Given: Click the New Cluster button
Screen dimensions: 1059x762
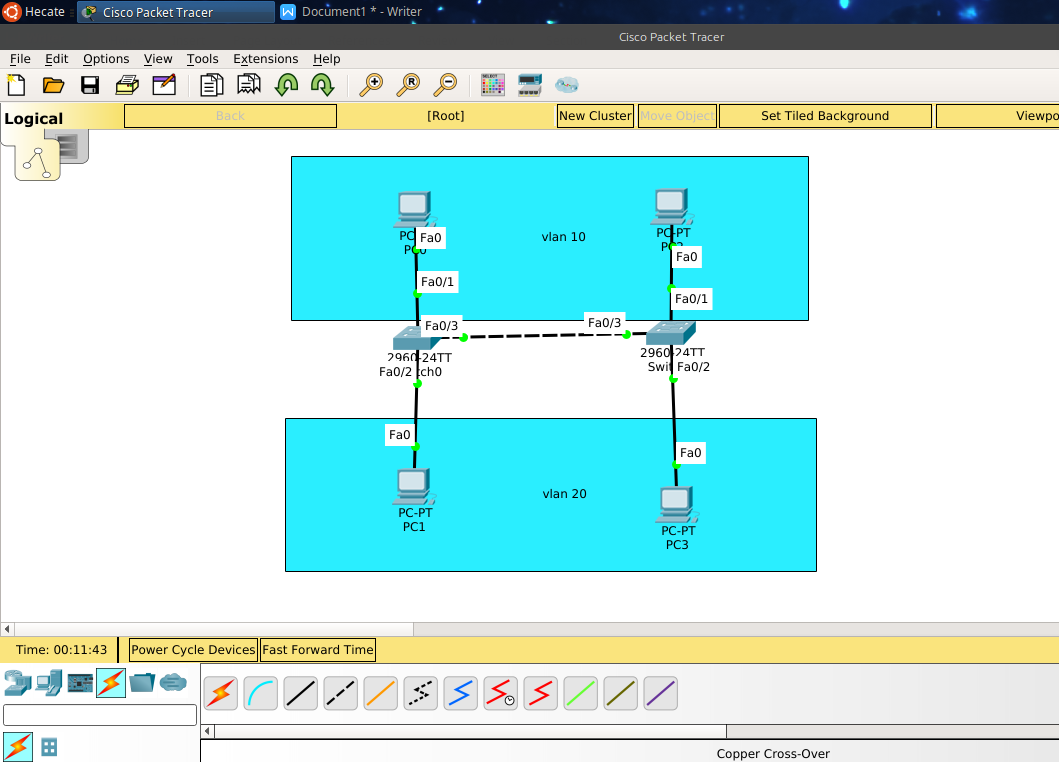Looking at the screenshot, I should (x=595, y=115).
